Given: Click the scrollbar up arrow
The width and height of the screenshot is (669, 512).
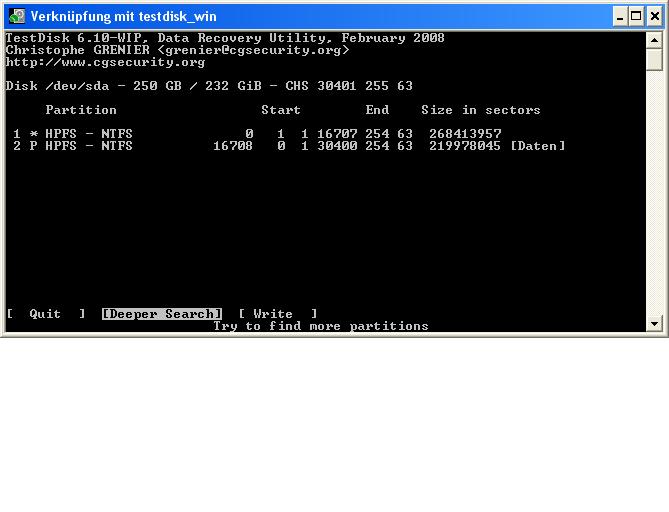Looking at the screenshot, I should click(x=654, y=41).
